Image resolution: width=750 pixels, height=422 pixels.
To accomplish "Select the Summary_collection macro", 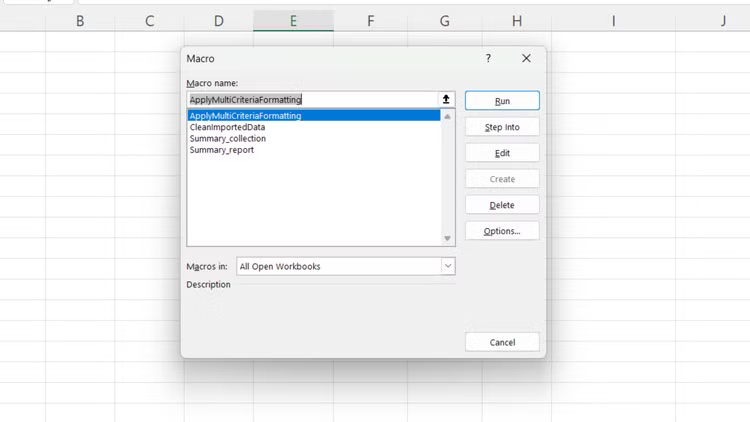I will click(314, 139).
